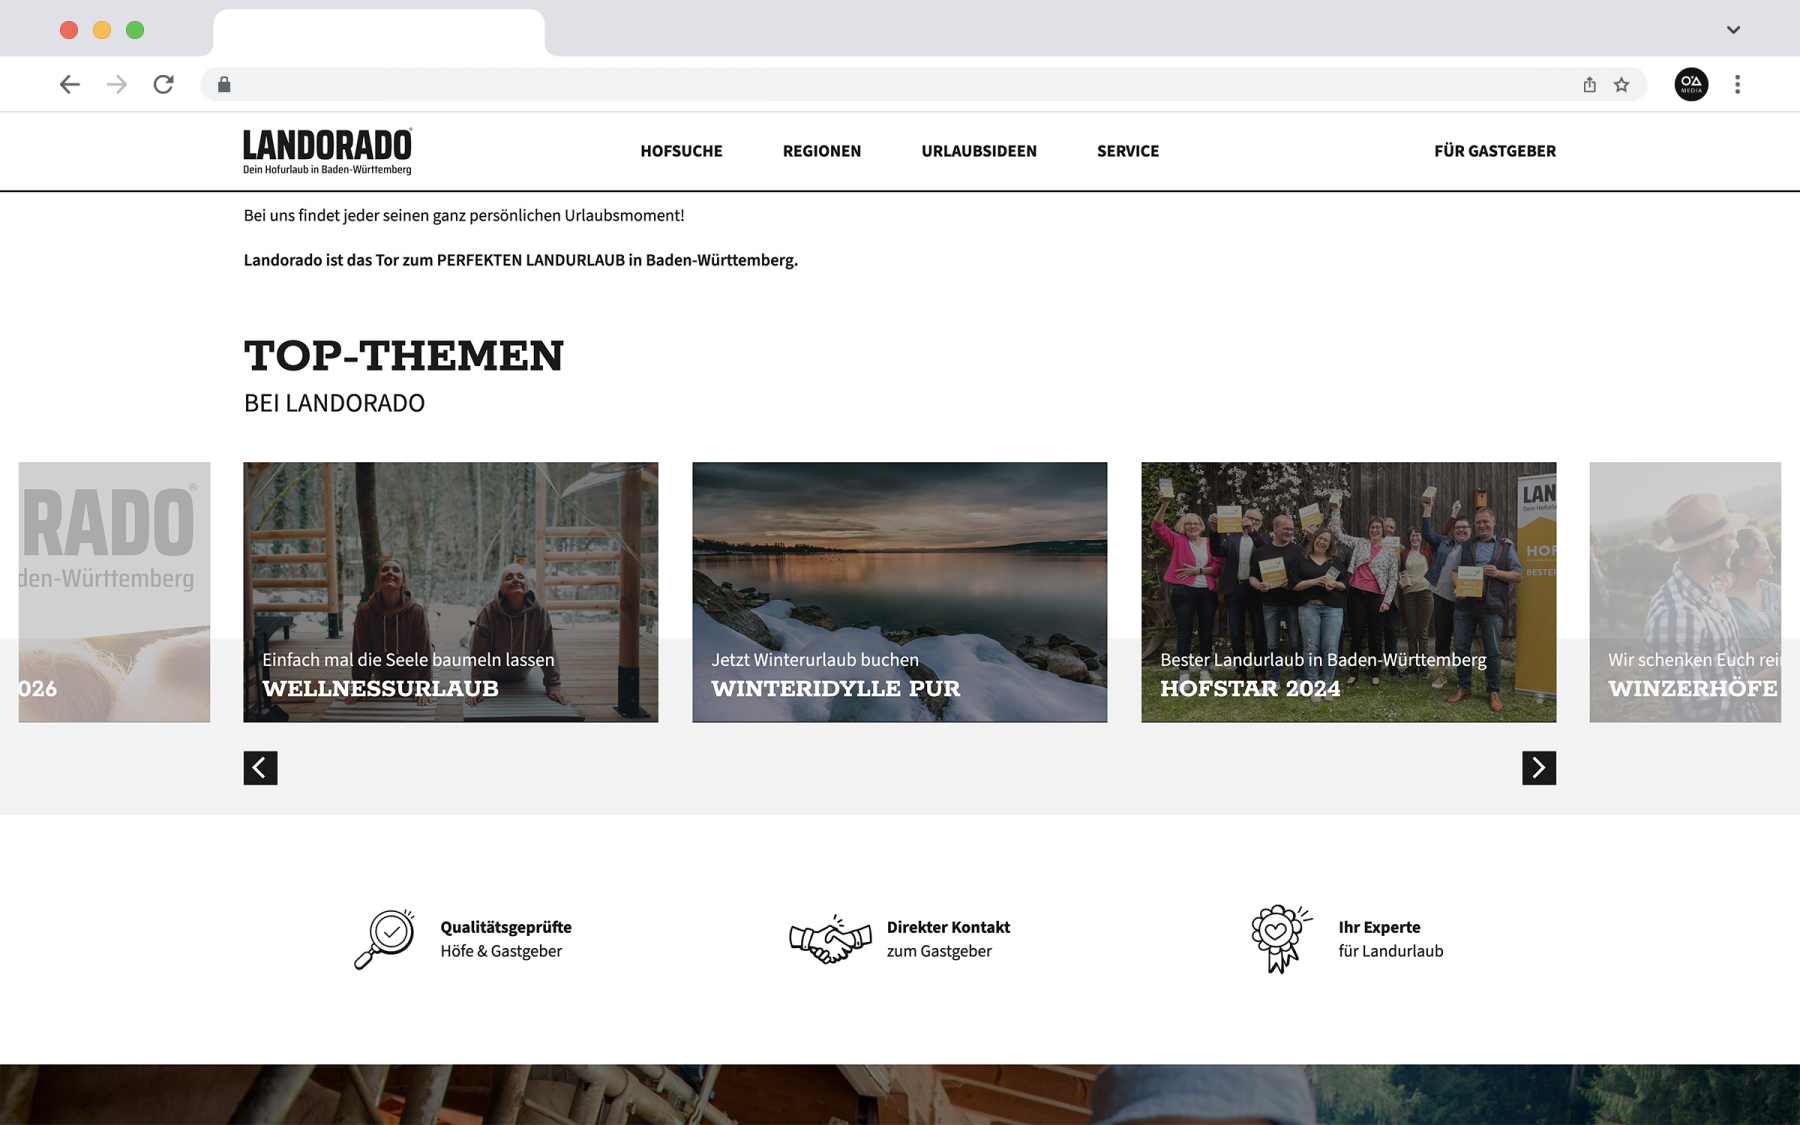Open the Für Gastgeber link
This screenshot has height=1125, width=1800.
tap(1495, 151)
